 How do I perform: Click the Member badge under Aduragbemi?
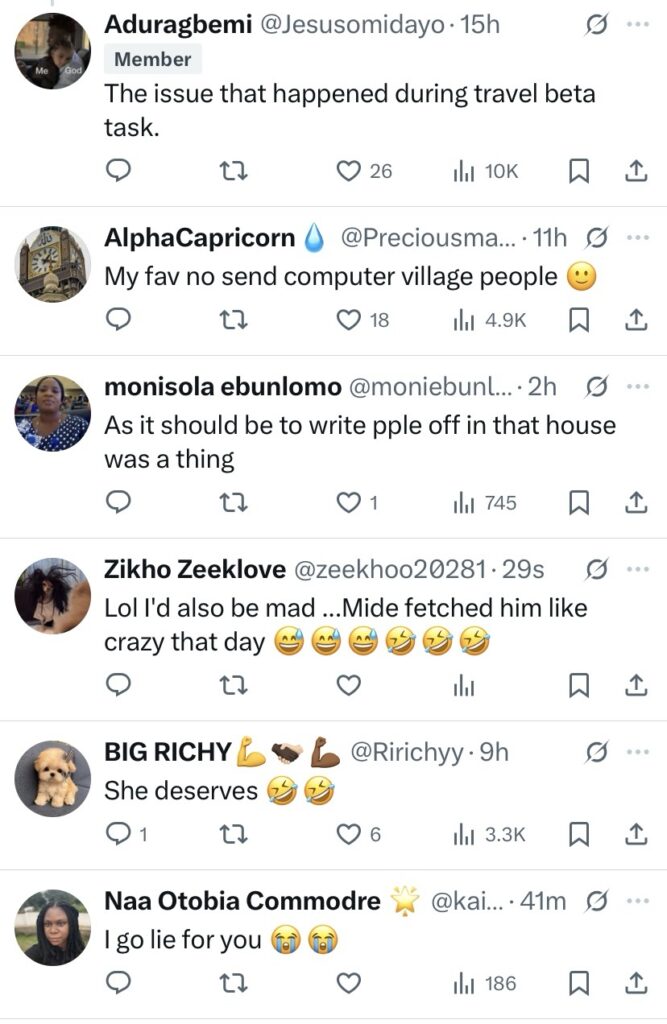(153, 59)
